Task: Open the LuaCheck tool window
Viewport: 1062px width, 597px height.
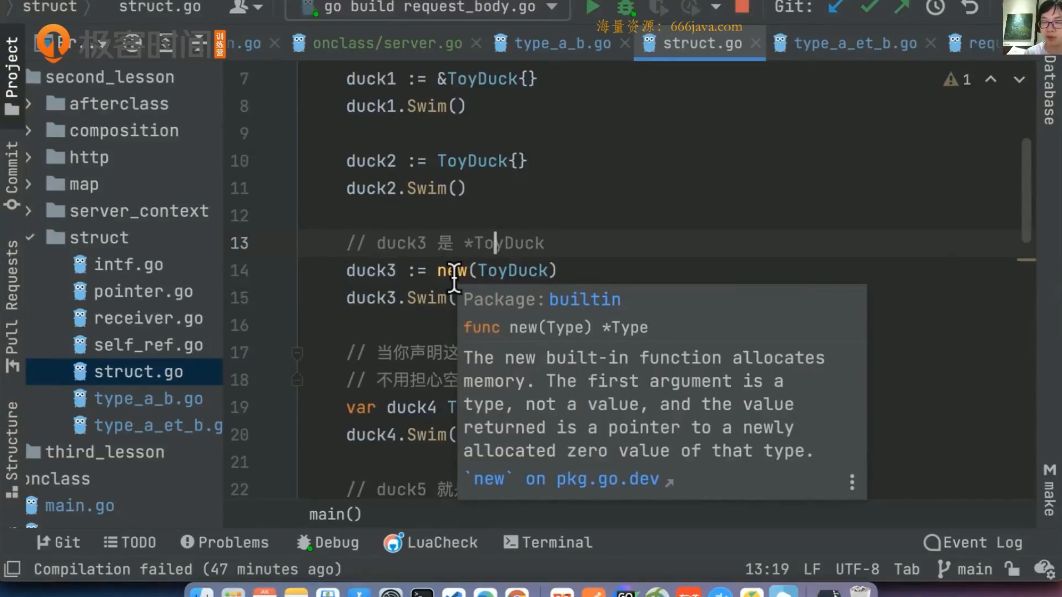Action: point(431,542)
